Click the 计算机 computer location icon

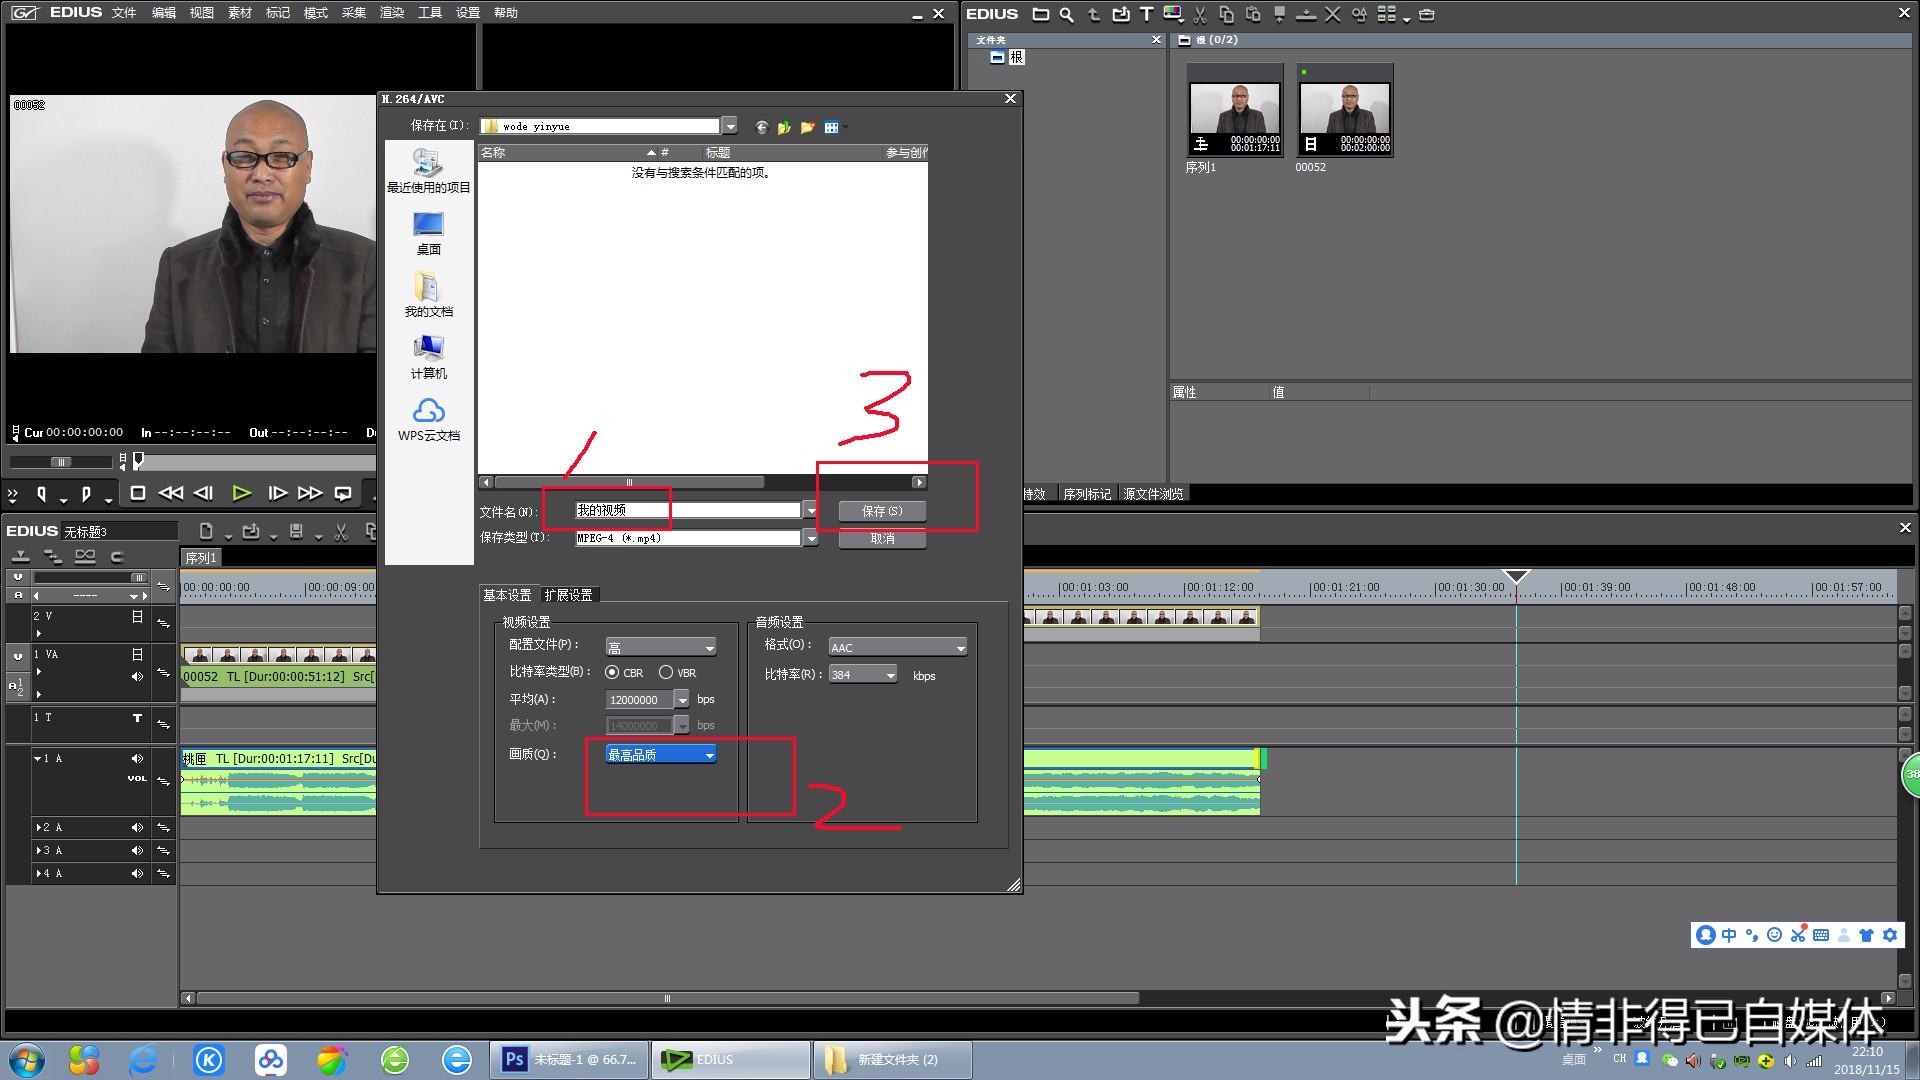point(428,349)
